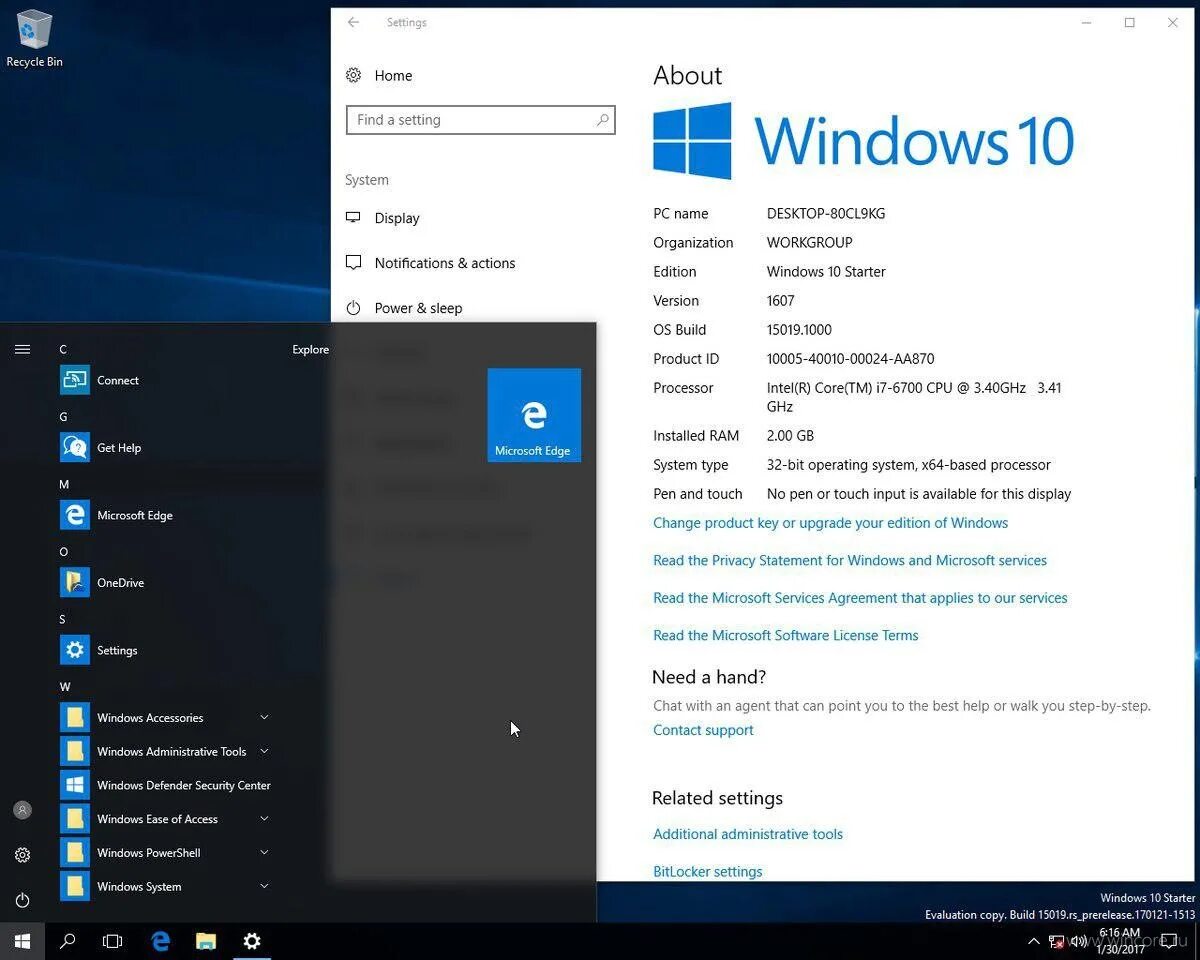The height and width of the screenshot is (960, 1200).
Task: Open Task View on the taskbar
Action: [x=113, y=941]
